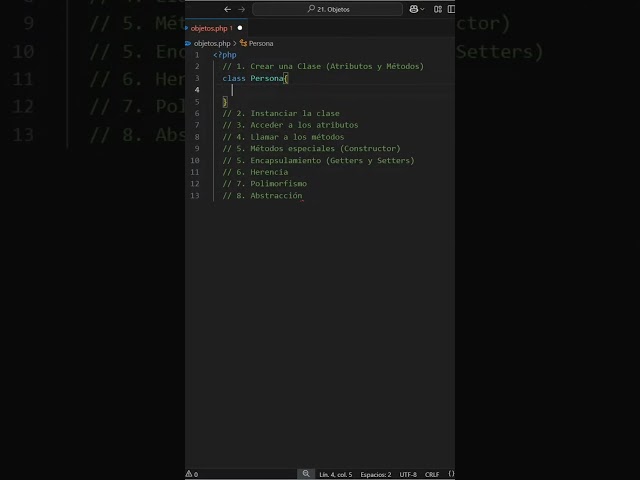Click line number 13 in gutter
This screenshot has height=480, width=640.
click(x=195, y=196)
